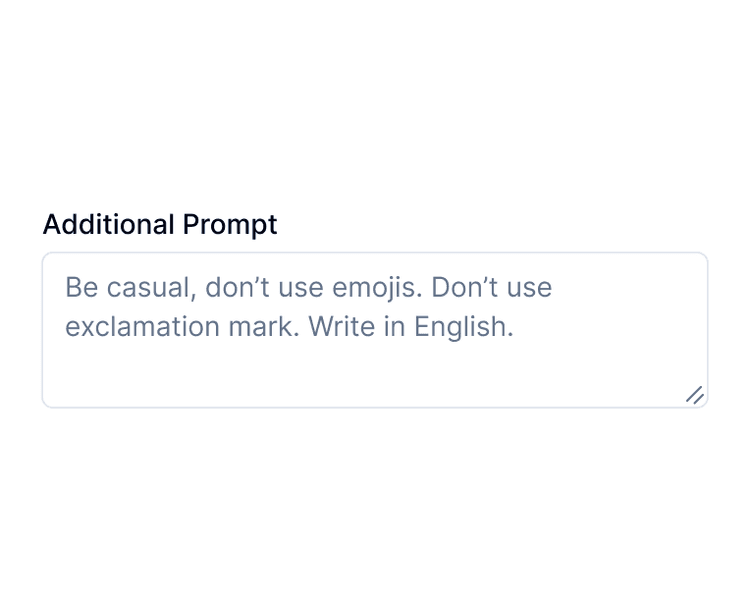750x613 pixels.
Task: Click the Additional Prompt text area
Action: click(374, 330)
